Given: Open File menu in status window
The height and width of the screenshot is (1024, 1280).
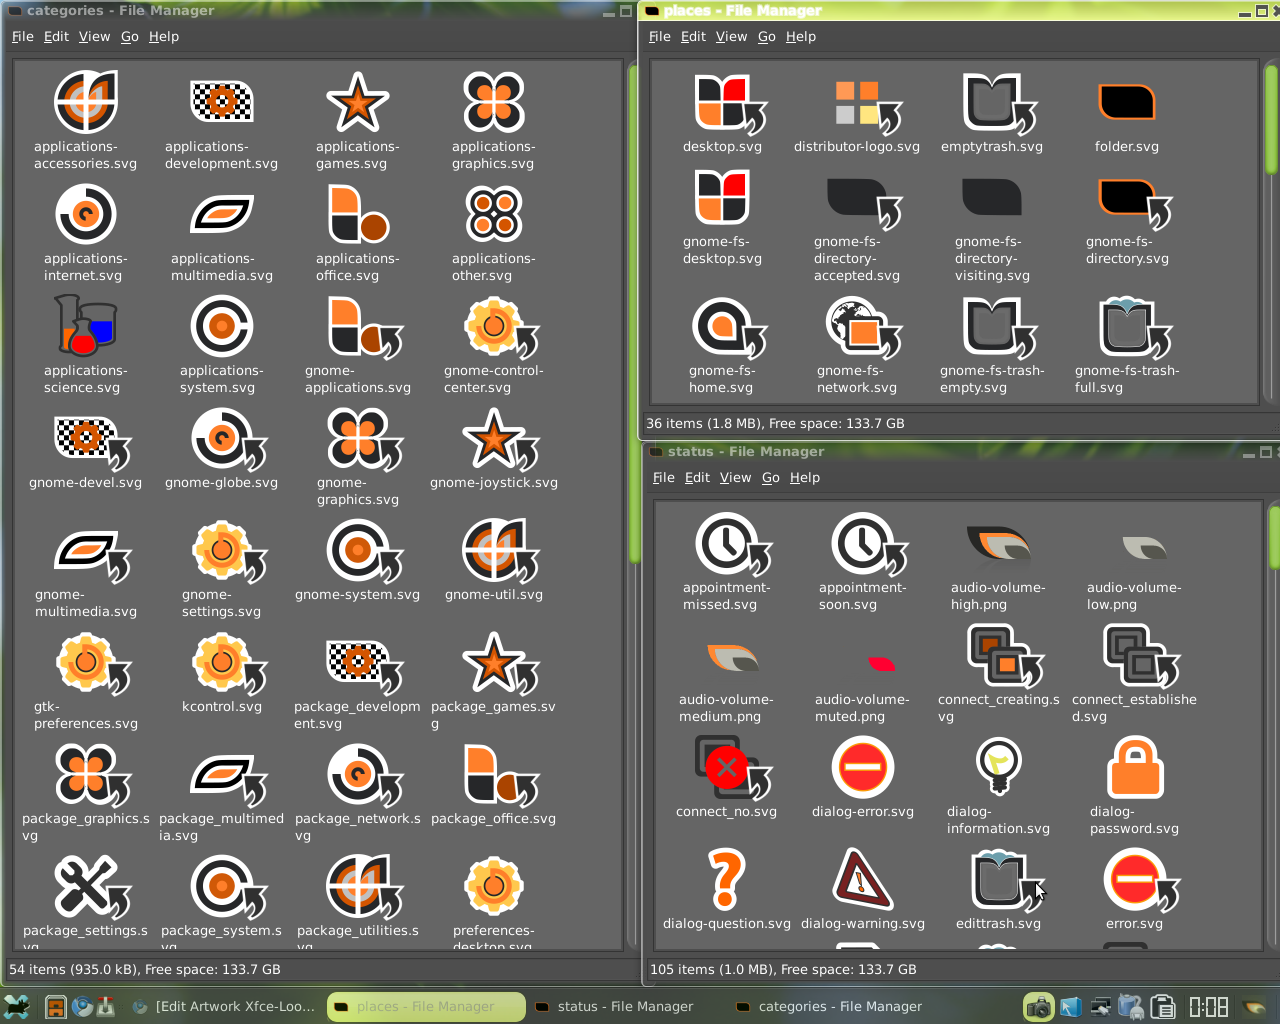Looking at the screenshot, I should [x=664, y=477].
